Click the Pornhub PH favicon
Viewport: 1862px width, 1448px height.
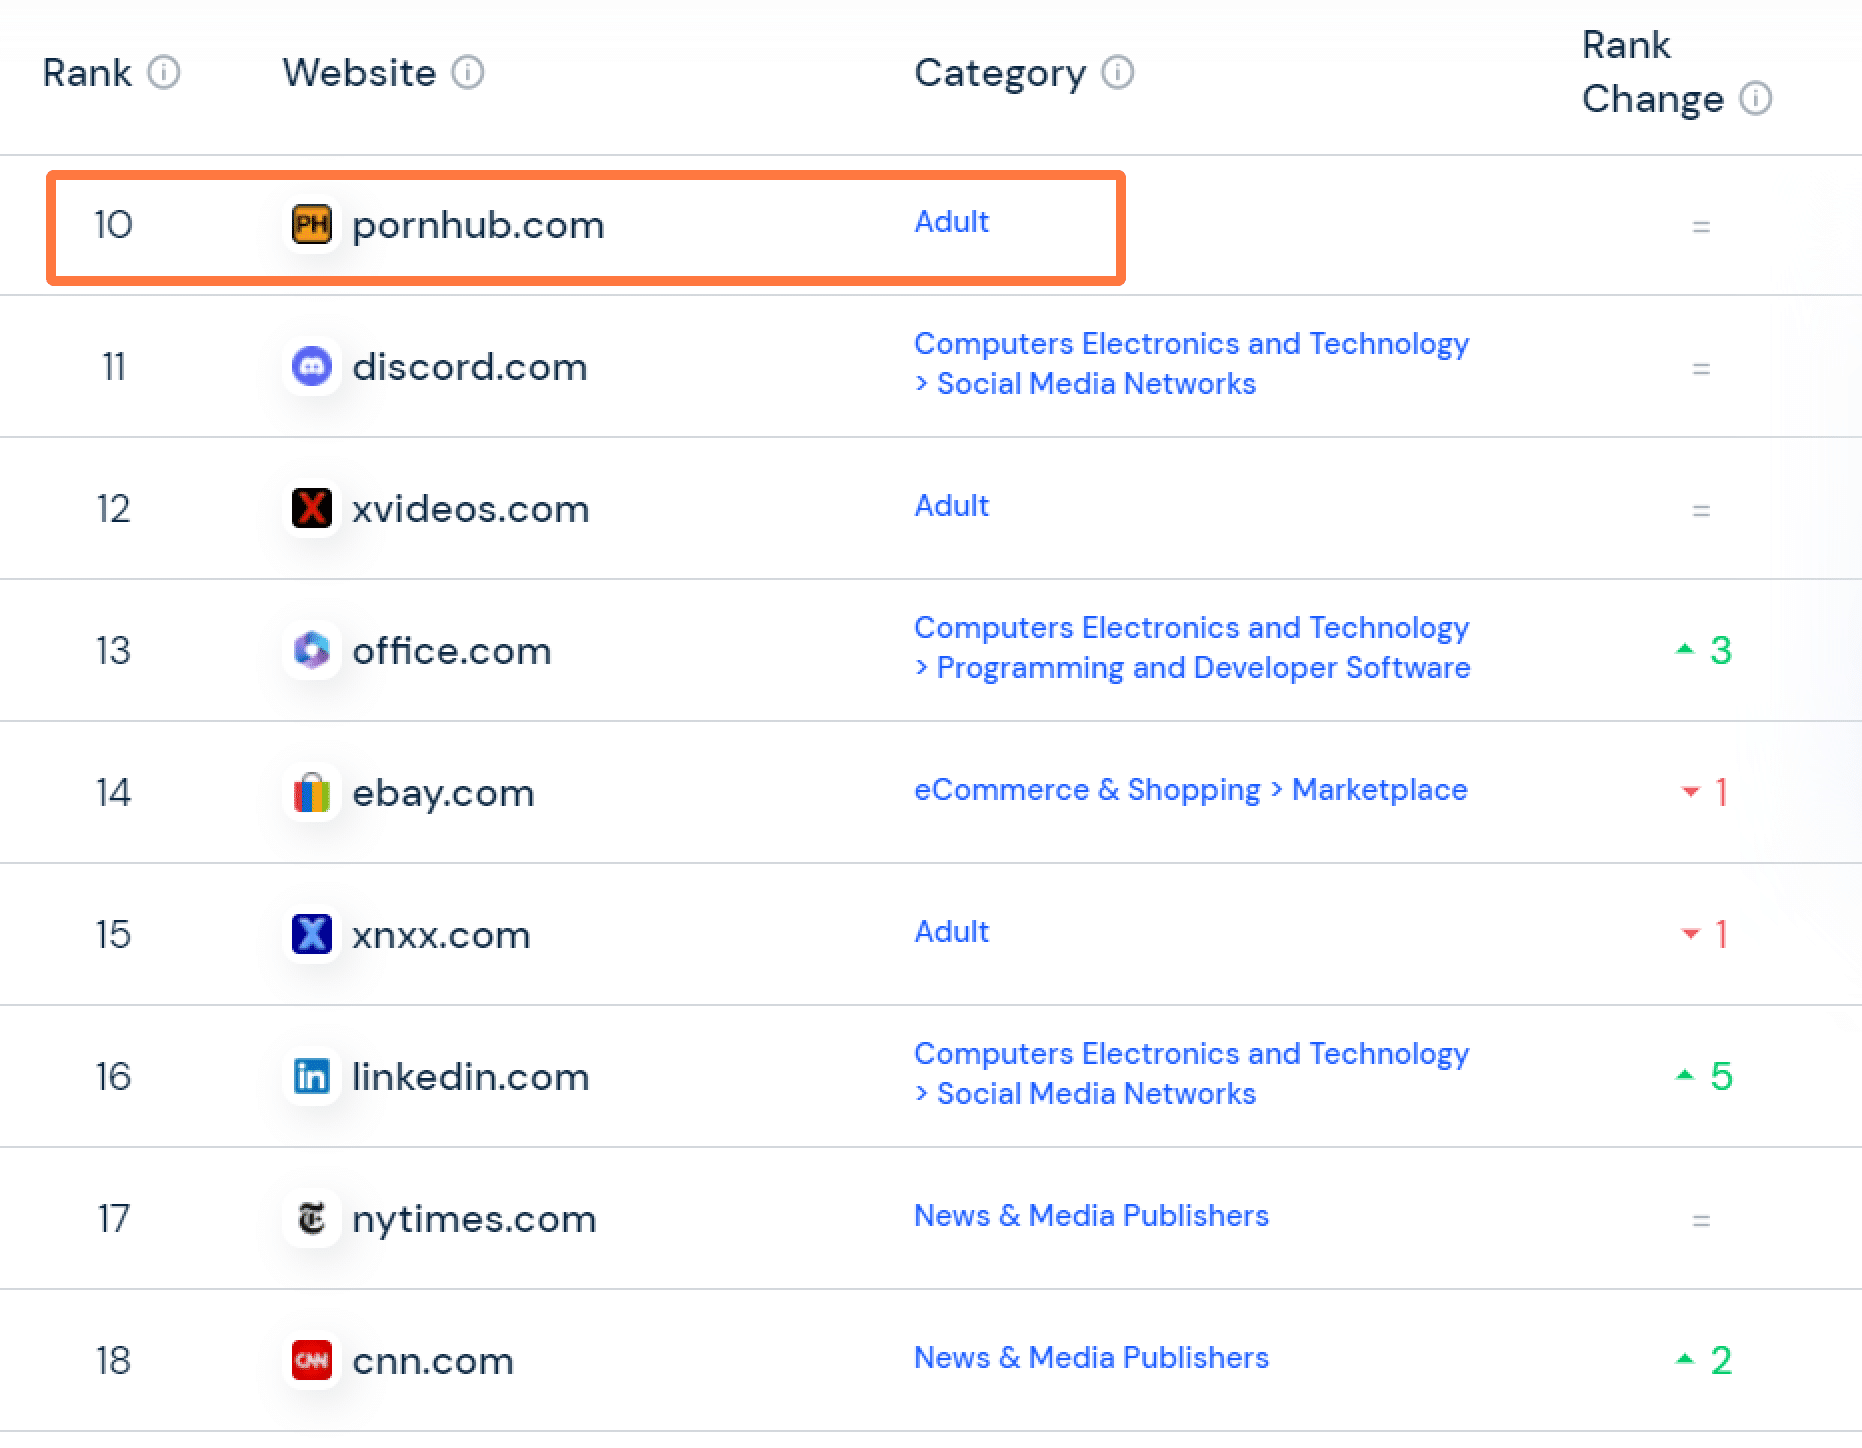point(312,225)
